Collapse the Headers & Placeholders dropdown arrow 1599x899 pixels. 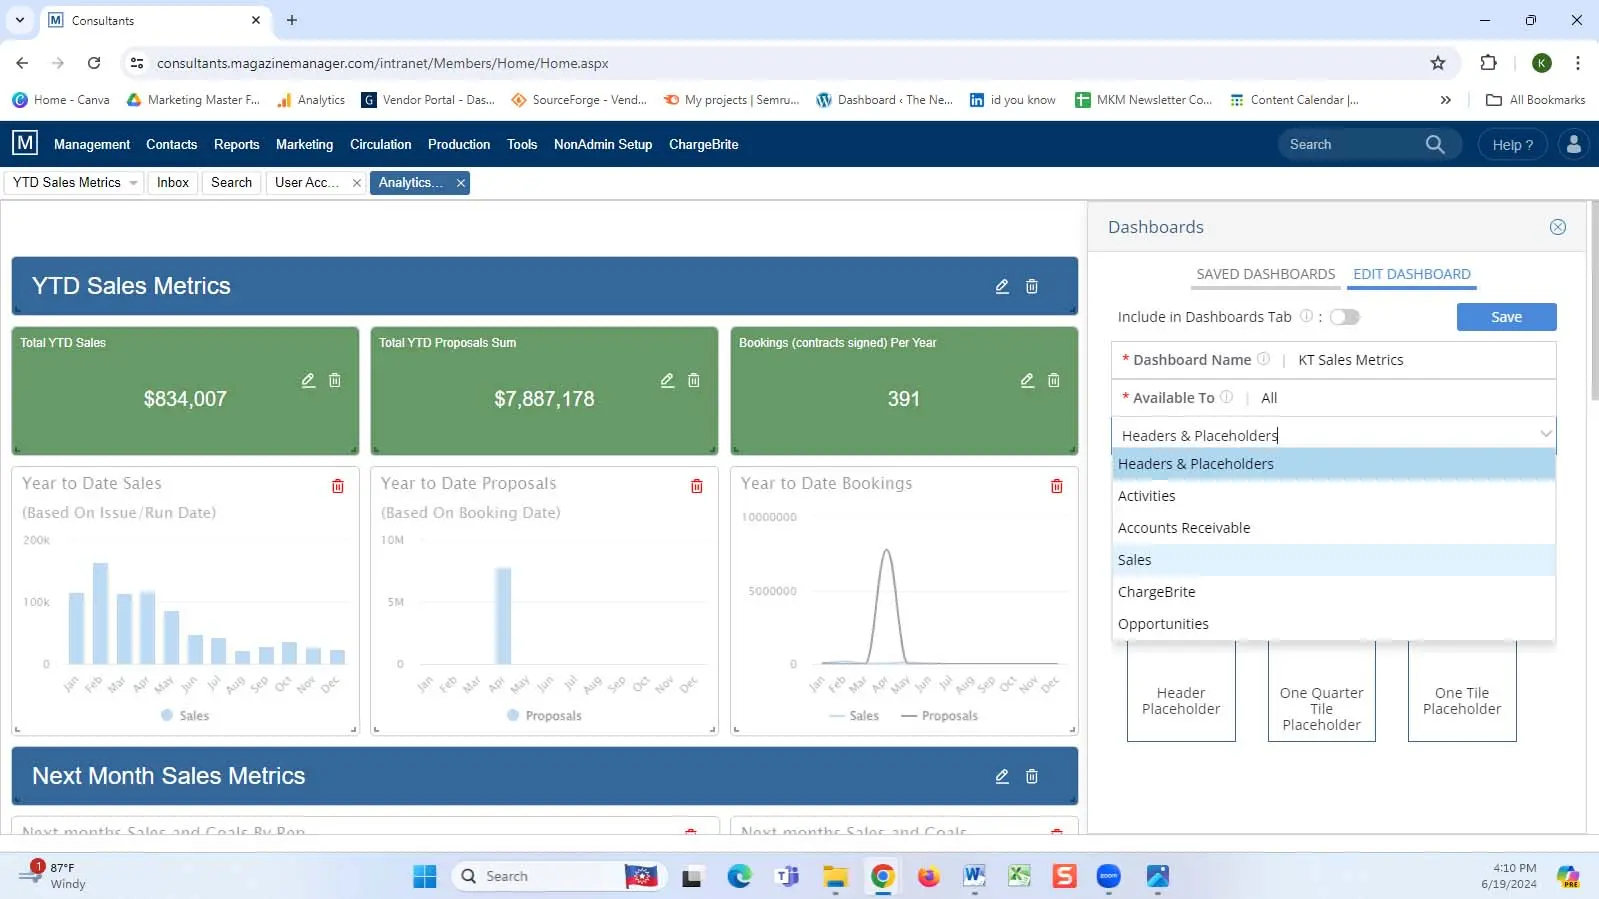pyautogui.click(x=1545, y=434)
